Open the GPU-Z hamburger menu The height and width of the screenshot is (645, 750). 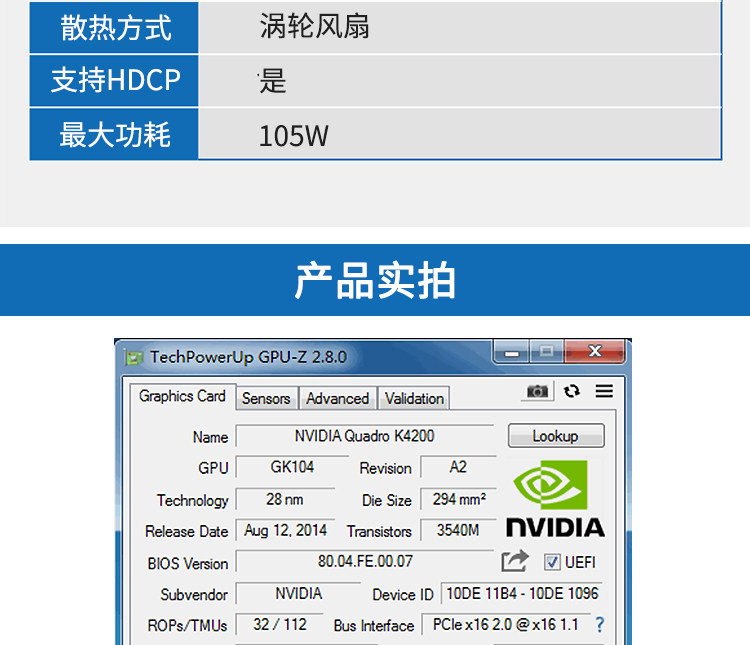pyautogui.click(x=604, y=391)
